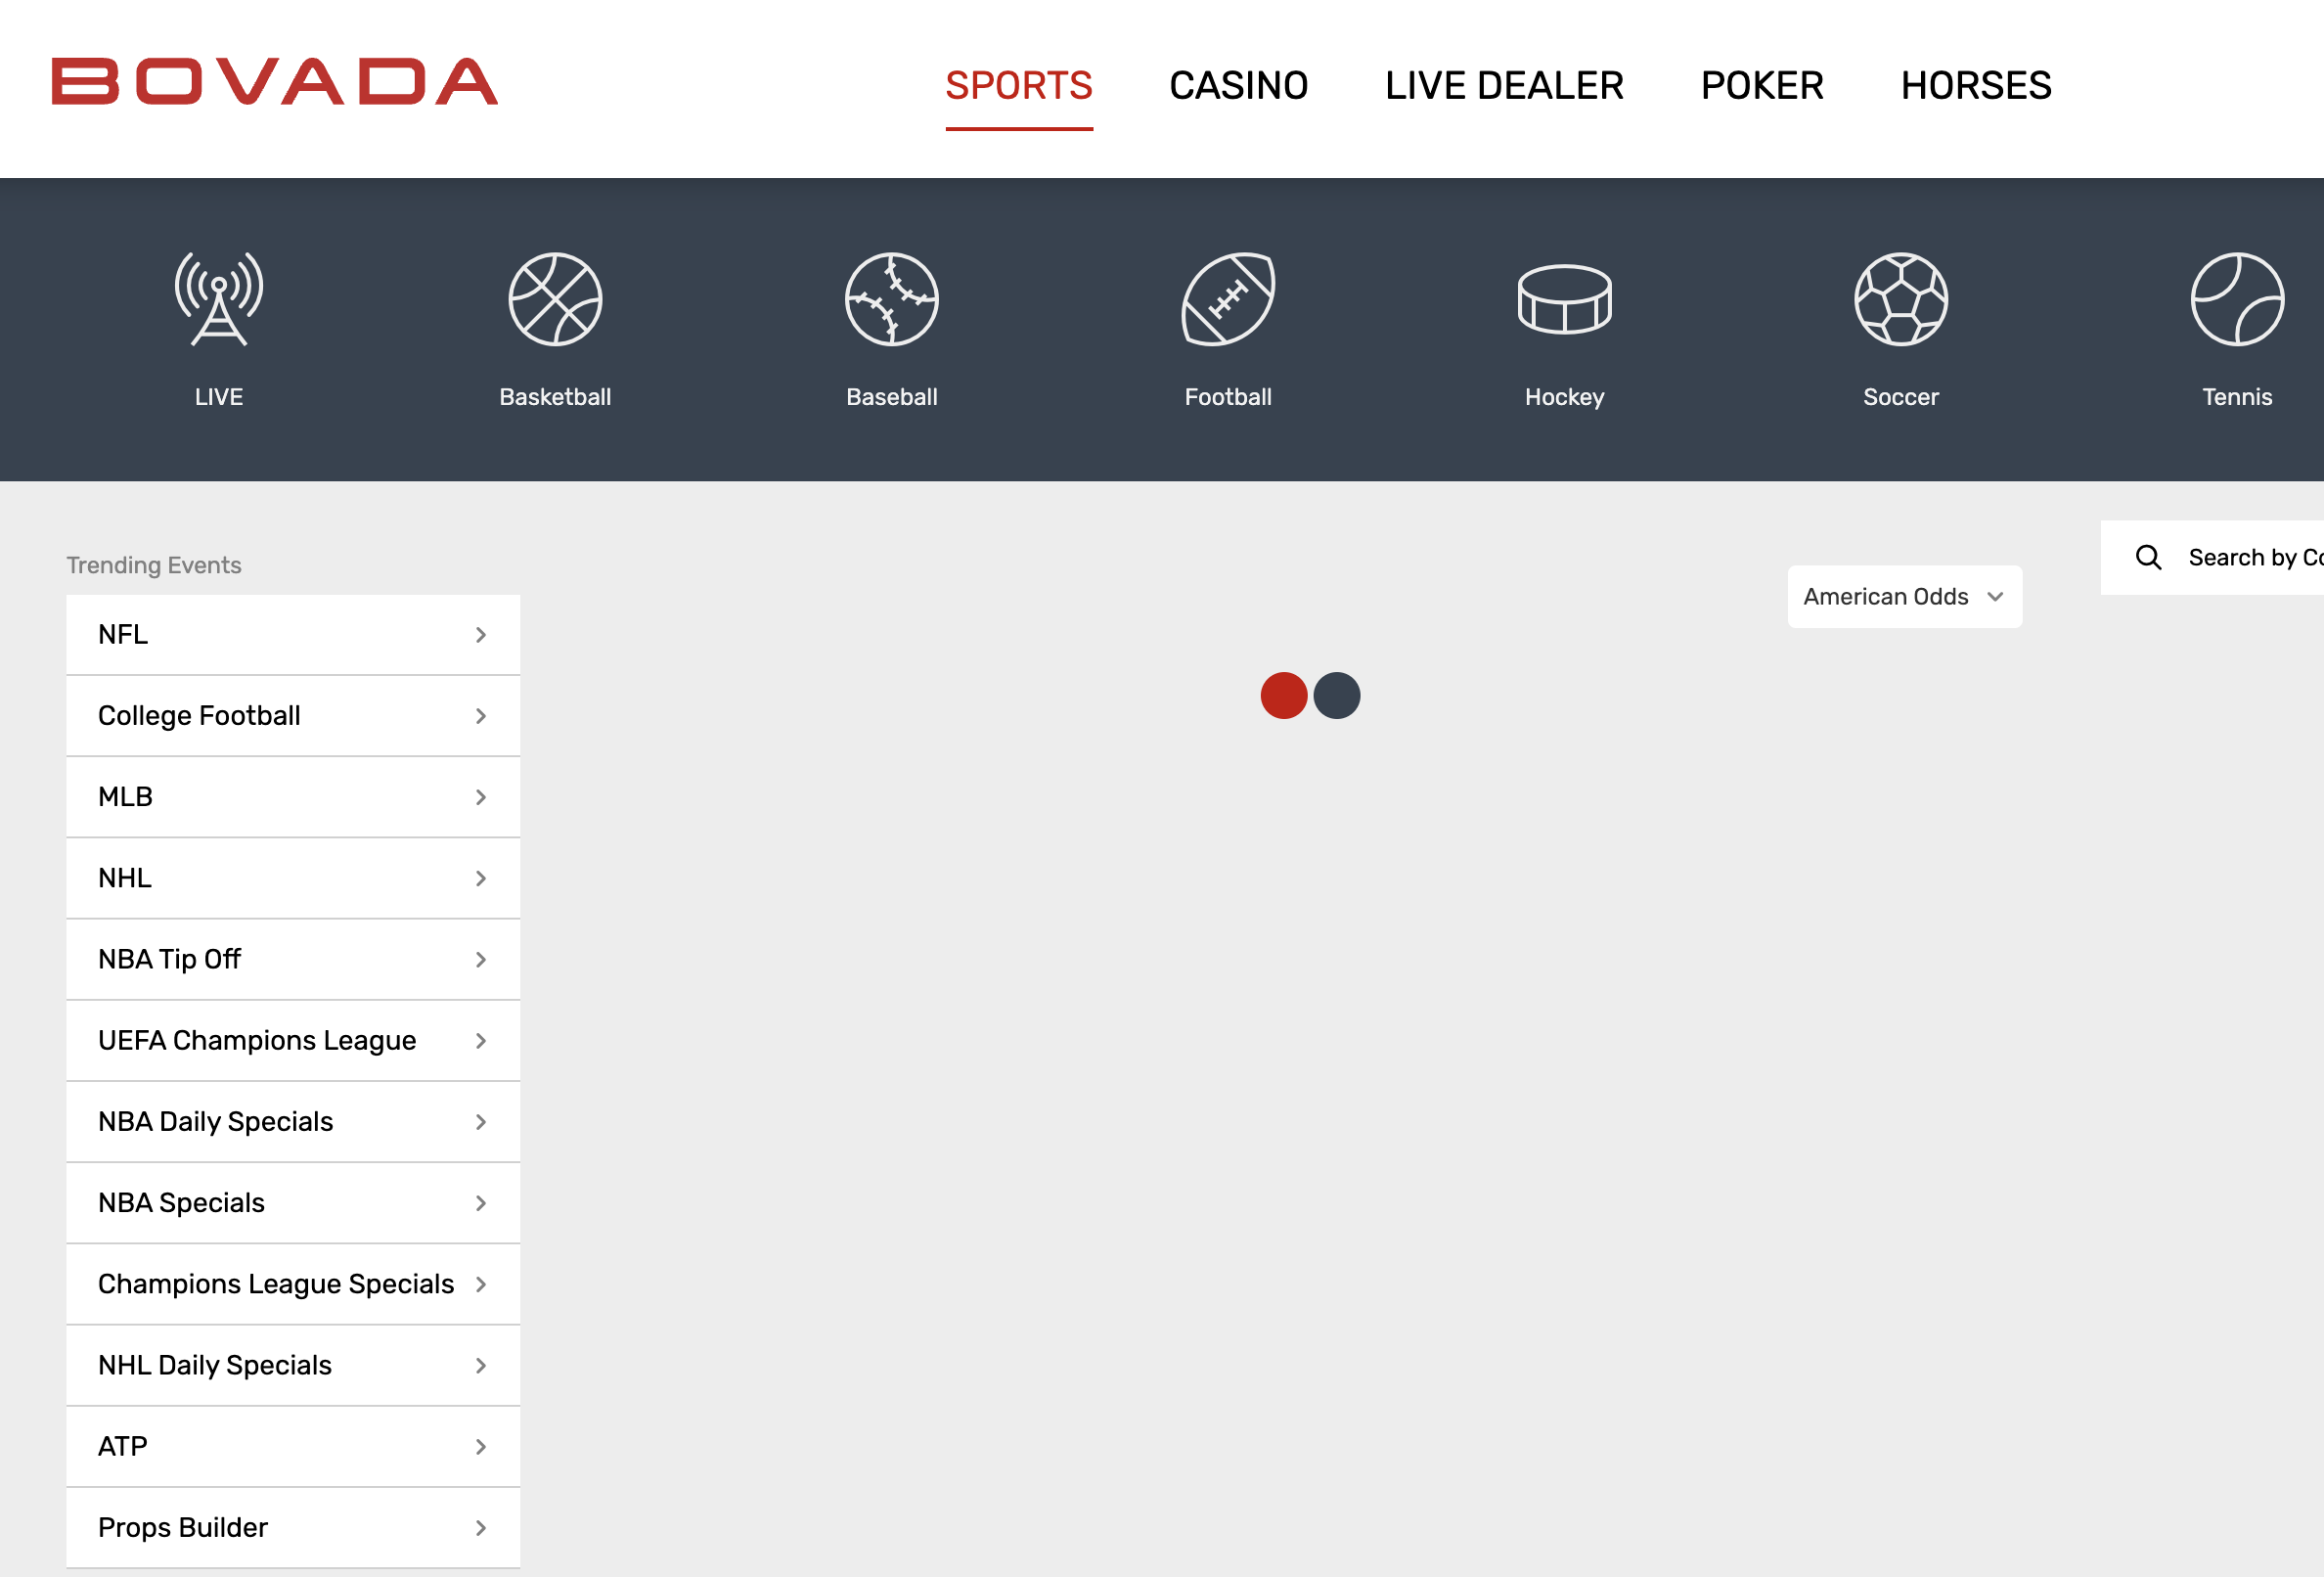Click the Bovada logo
Viewport: 2324px width, 1577px height.
click(275, 82)
